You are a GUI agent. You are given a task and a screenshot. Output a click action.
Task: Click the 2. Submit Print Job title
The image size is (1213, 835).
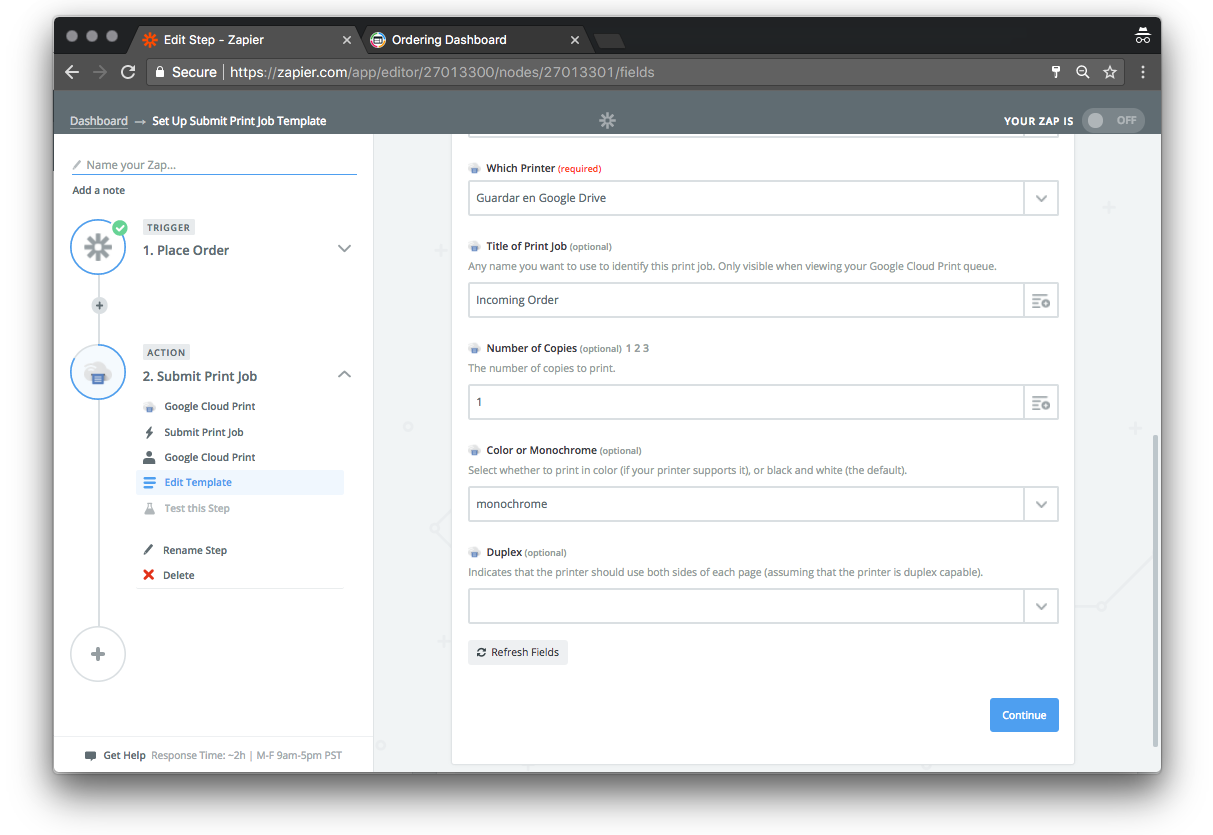(x=200, y=376)
